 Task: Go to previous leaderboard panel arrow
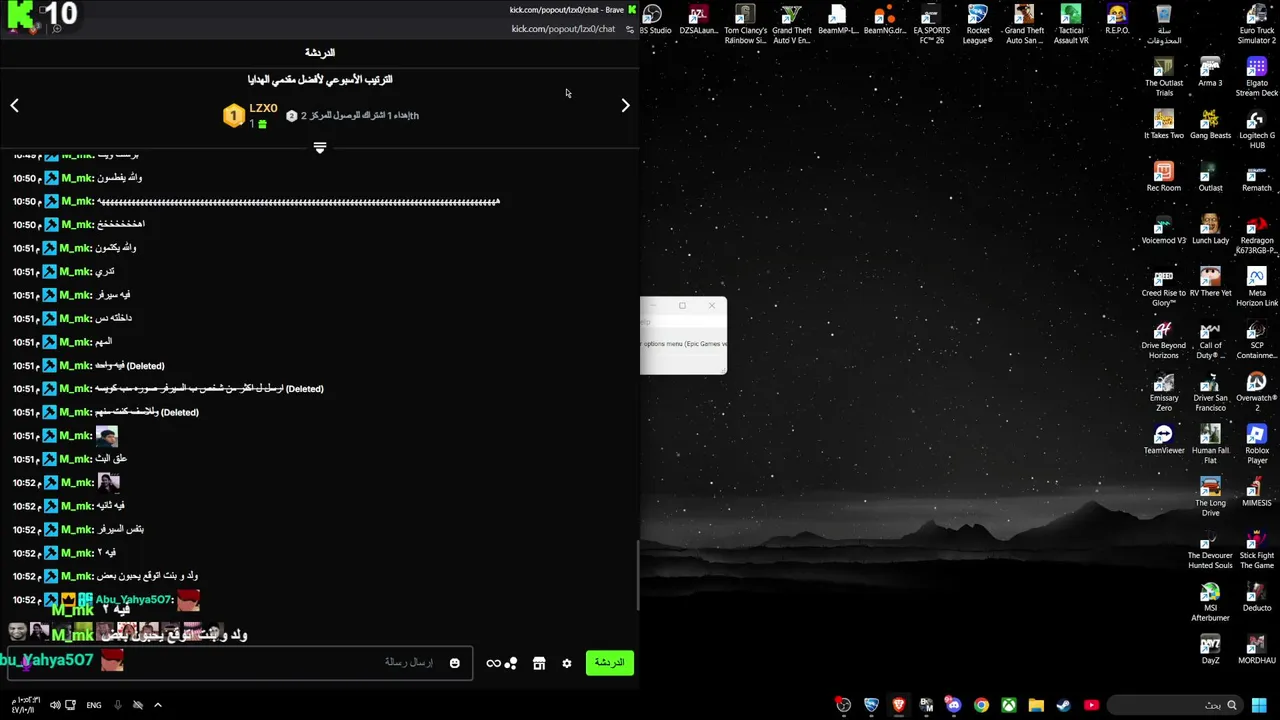[14, 105]
